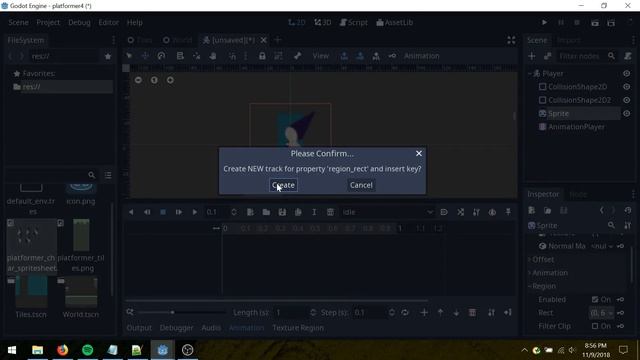Select the Rotate tool in toolbar
Image resolution: width=640 pixels, height=360 pixels.
pyautogui.click(x=161, y=56)
